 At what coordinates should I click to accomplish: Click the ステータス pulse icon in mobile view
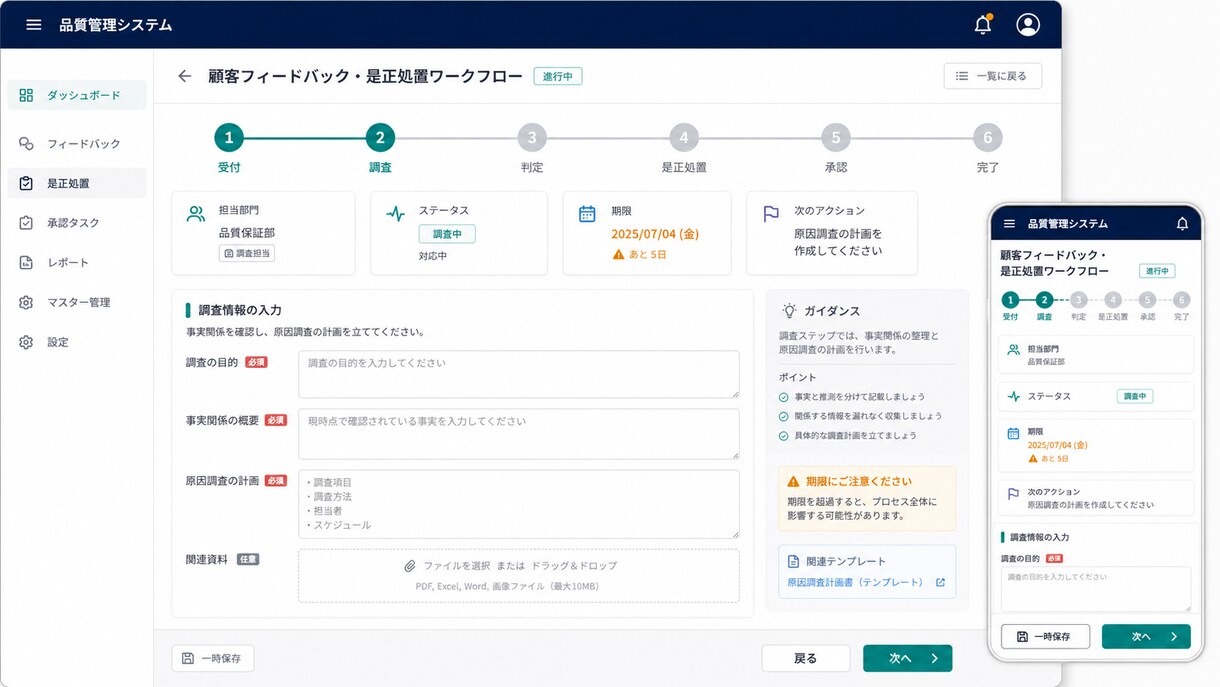pos(1014,397)
